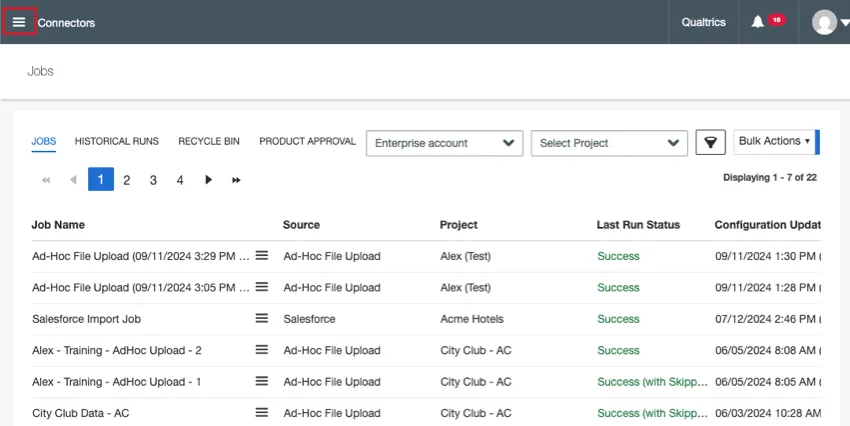Switch to the Historical Runs tab
The height and width of the screenshot is (426, 850).
tap(117, 142)
